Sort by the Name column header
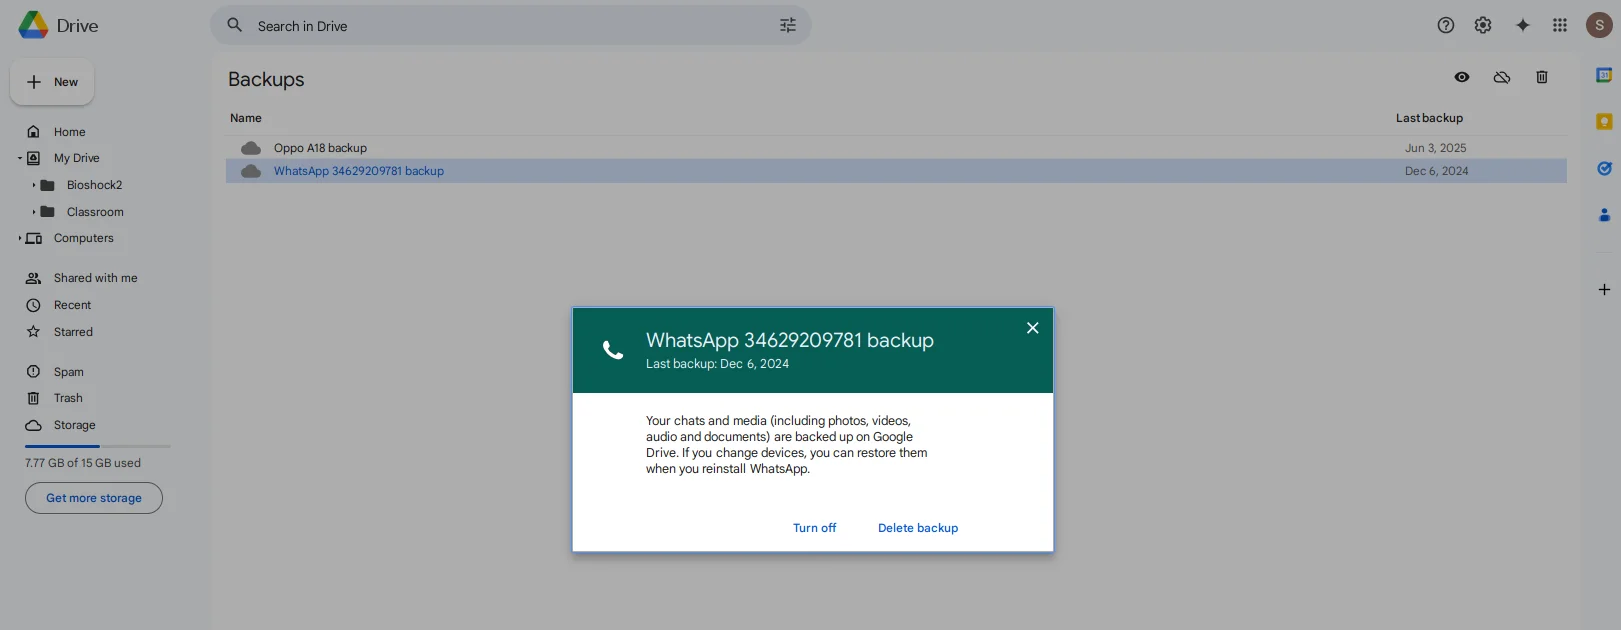Viewport: 1621px width, 630px height. (x=246, y=118)
